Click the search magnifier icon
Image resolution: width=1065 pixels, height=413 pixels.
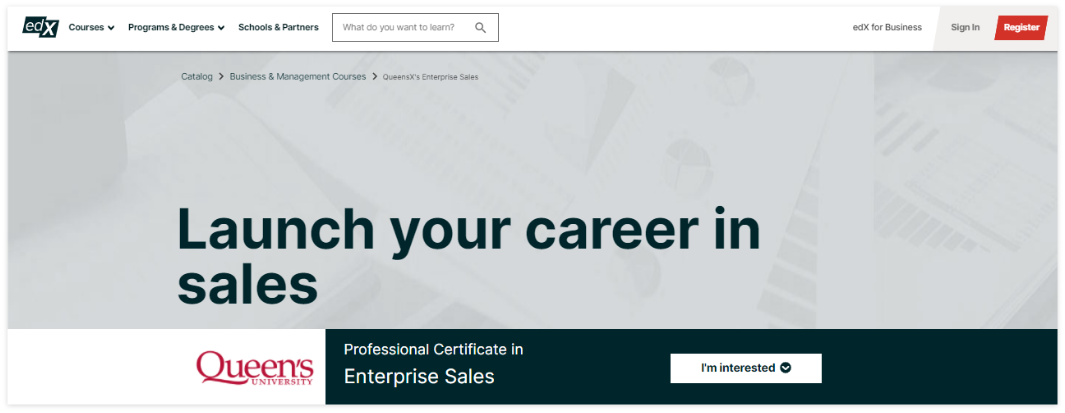pyautogui.click(x=481, y=28)
